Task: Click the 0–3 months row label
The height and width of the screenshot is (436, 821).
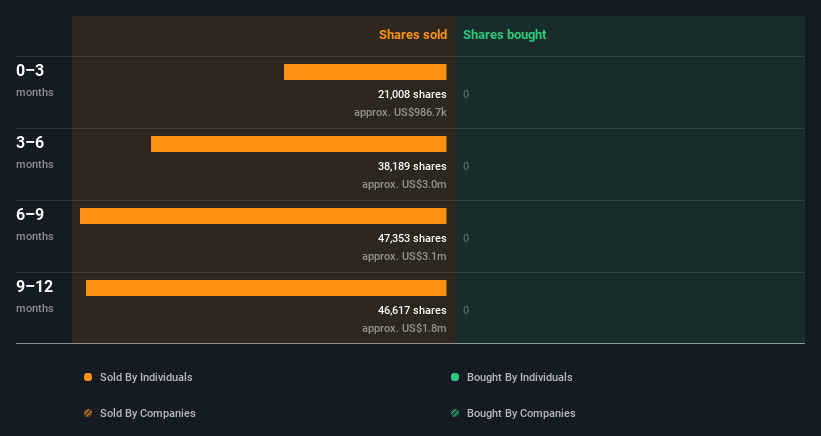Action: pos(35,80)
